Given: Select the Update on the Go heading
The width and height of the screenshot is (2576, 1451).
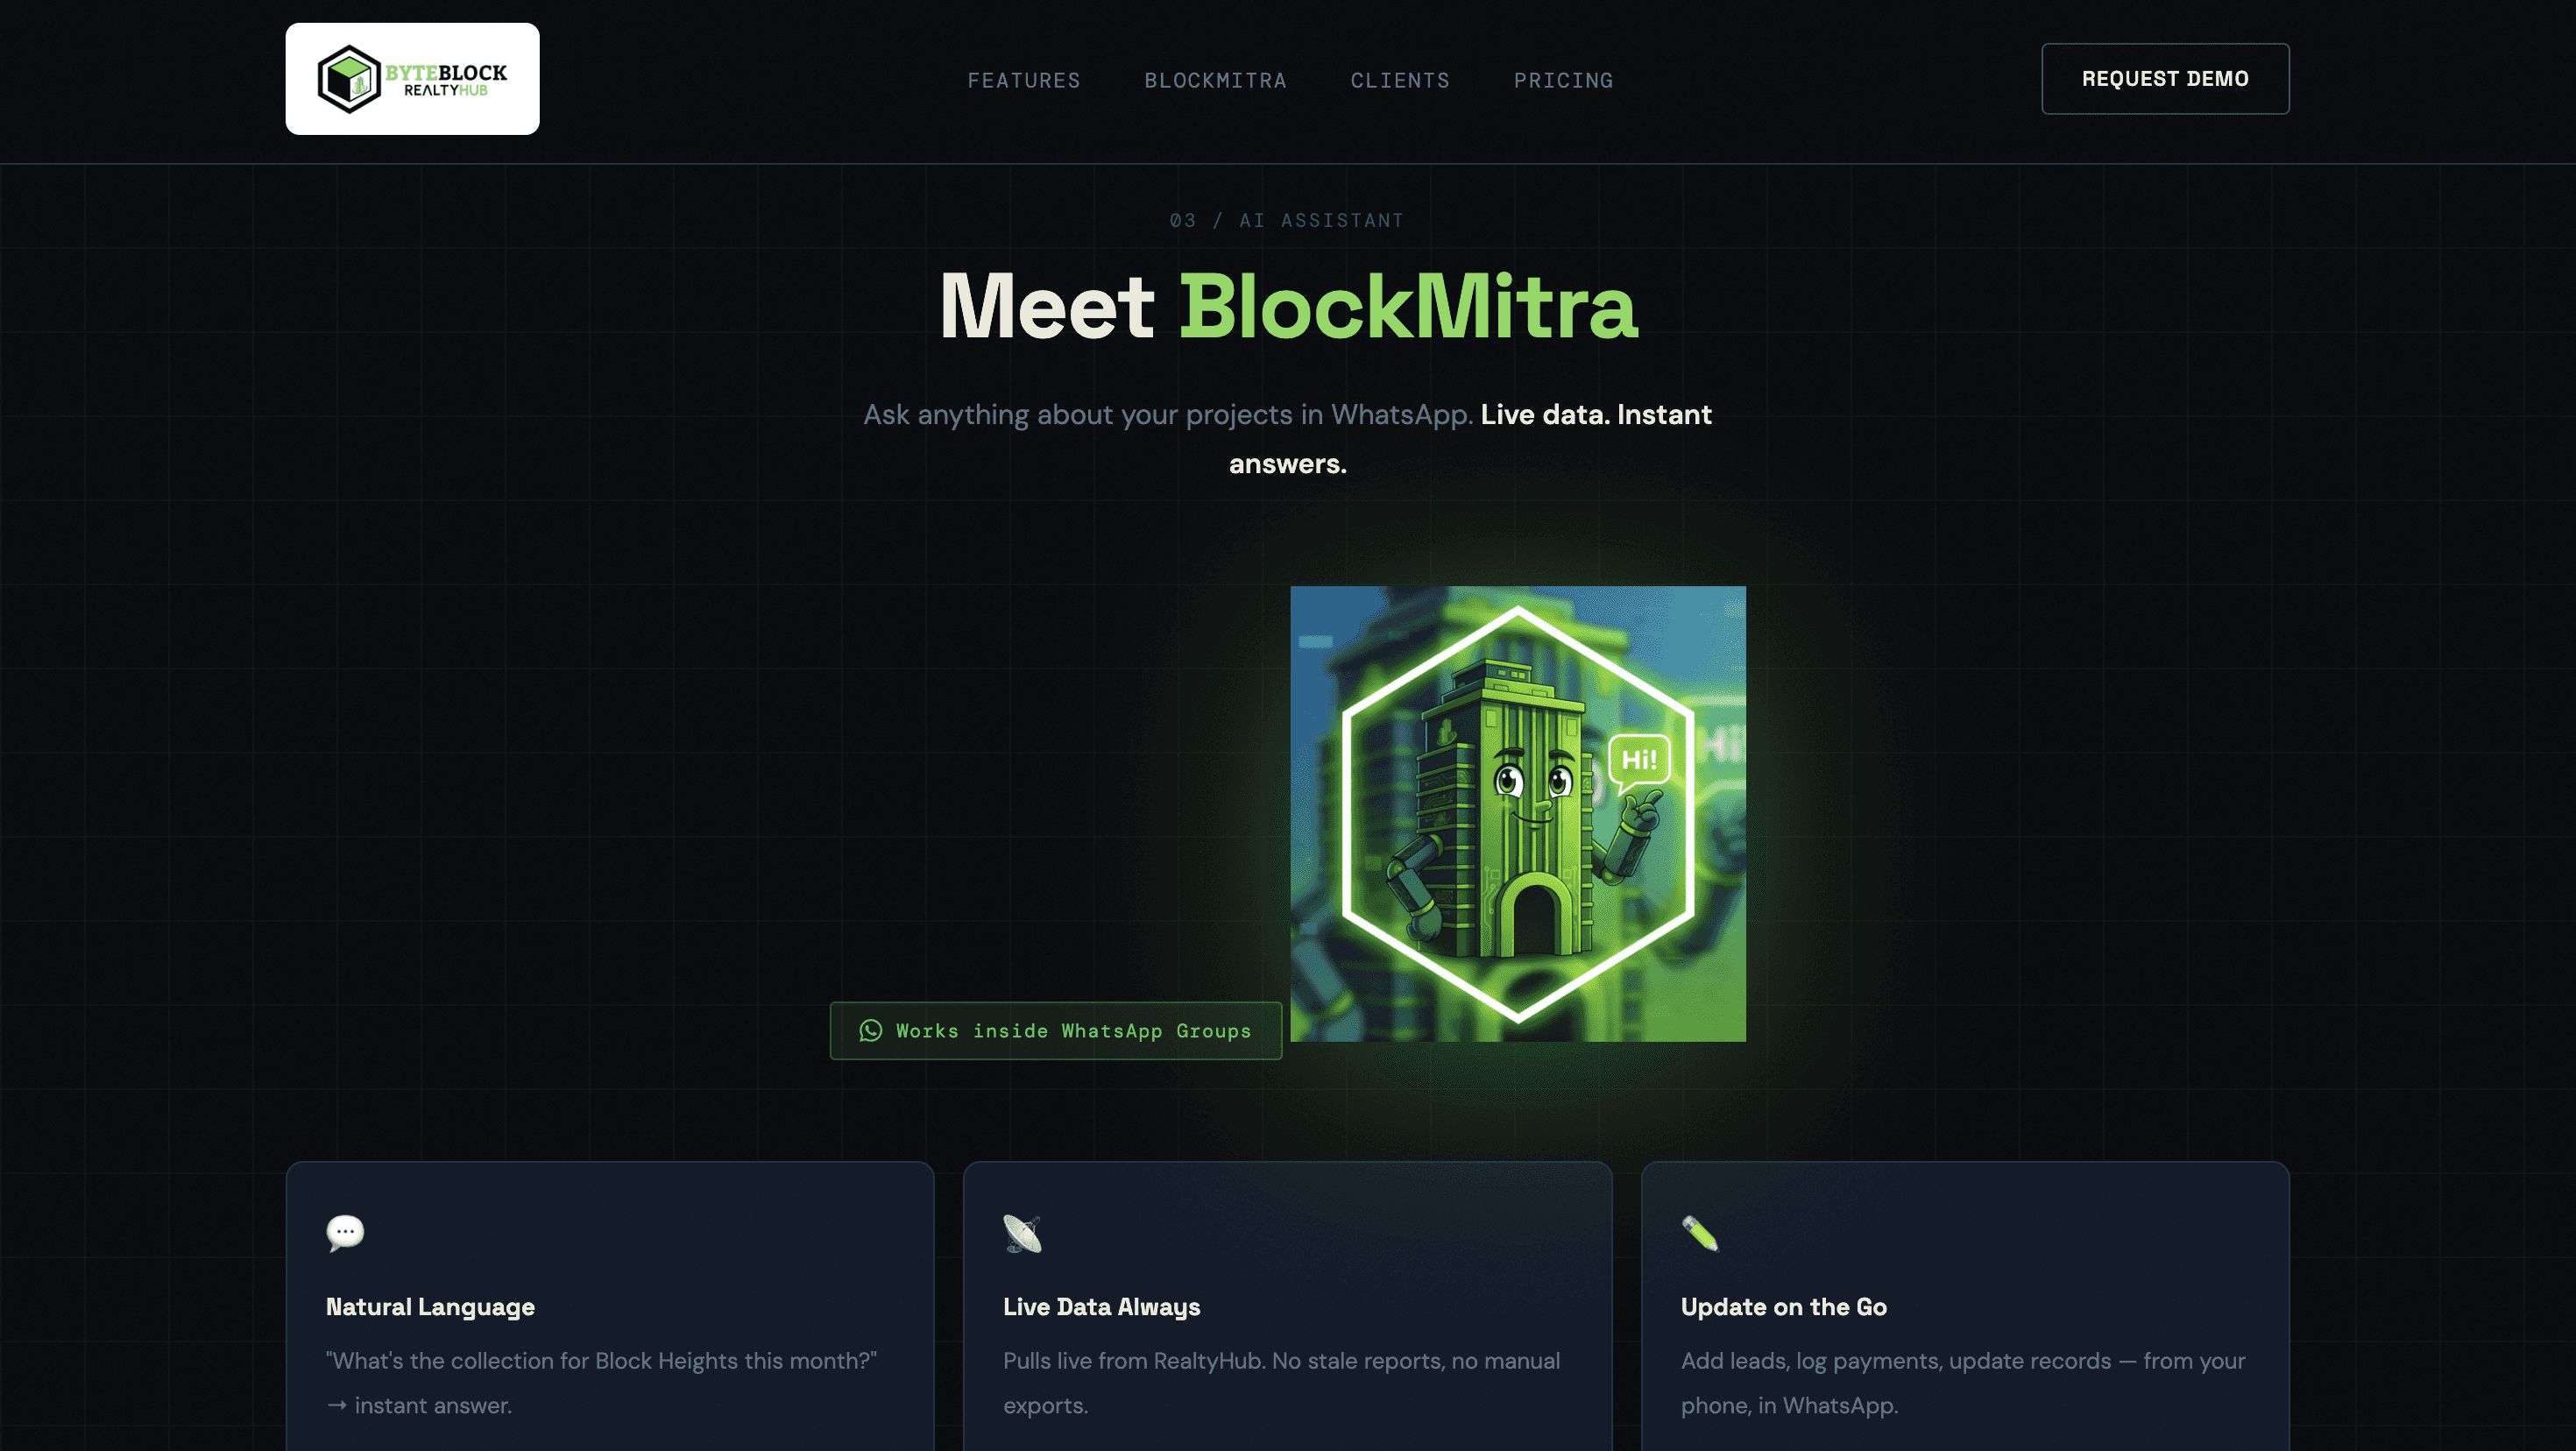Looking at the screenshot, I should pyautogui.click(x=1783, y=1306).
